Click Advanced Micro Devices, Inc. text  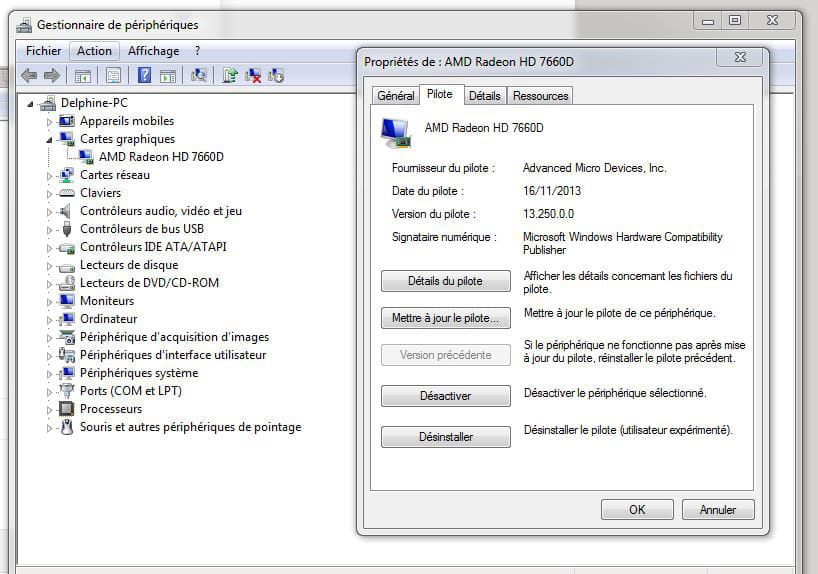tap(594, 168)
